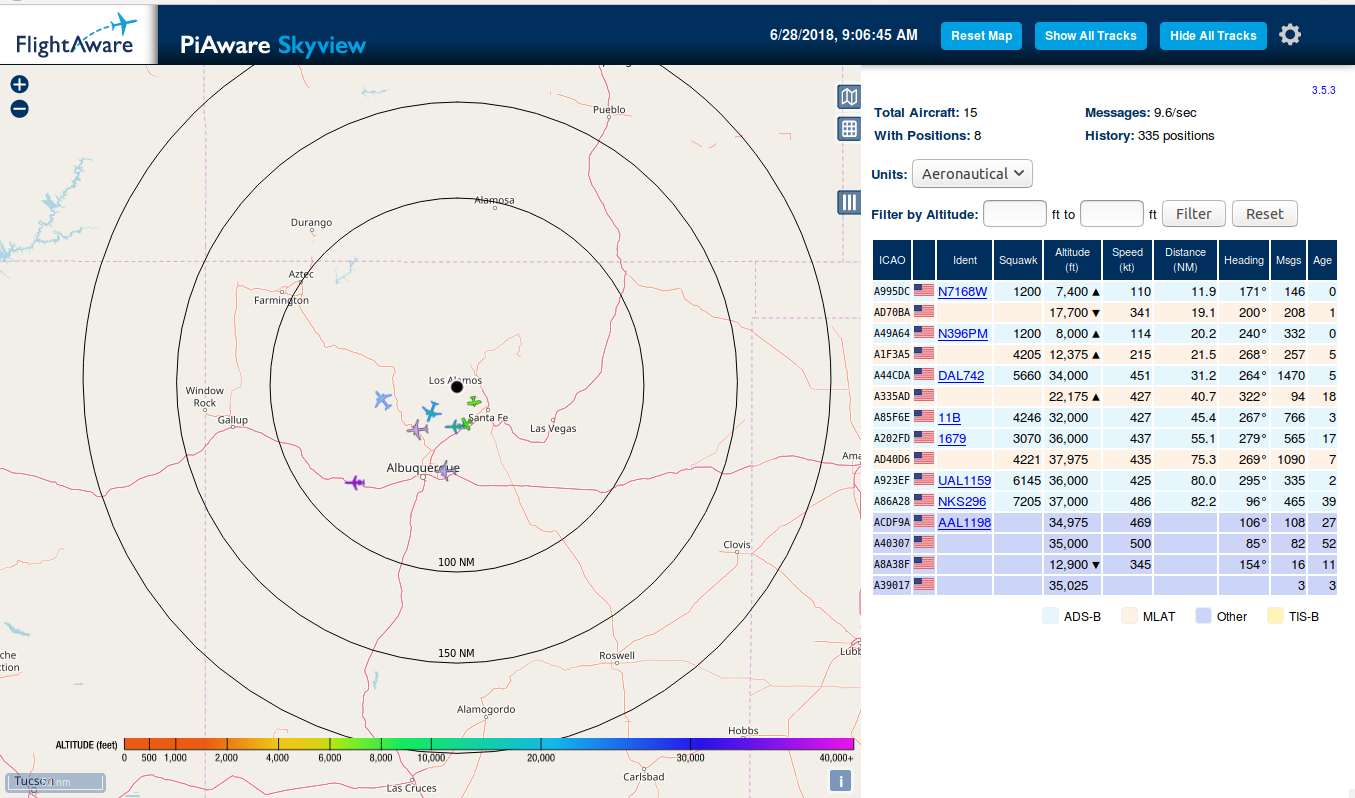Click the FlightAware logo

[x=78, y=35]
